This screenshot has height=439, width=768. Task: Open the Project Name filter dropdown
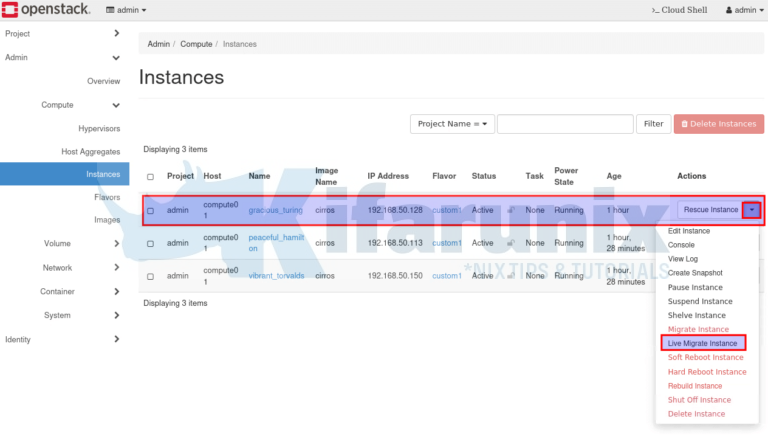tap(452, 124)
